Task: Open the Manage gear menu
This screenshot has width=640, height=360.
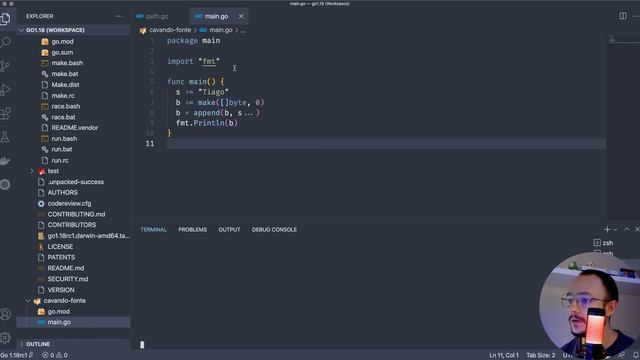Action: [x=5, y=338]
